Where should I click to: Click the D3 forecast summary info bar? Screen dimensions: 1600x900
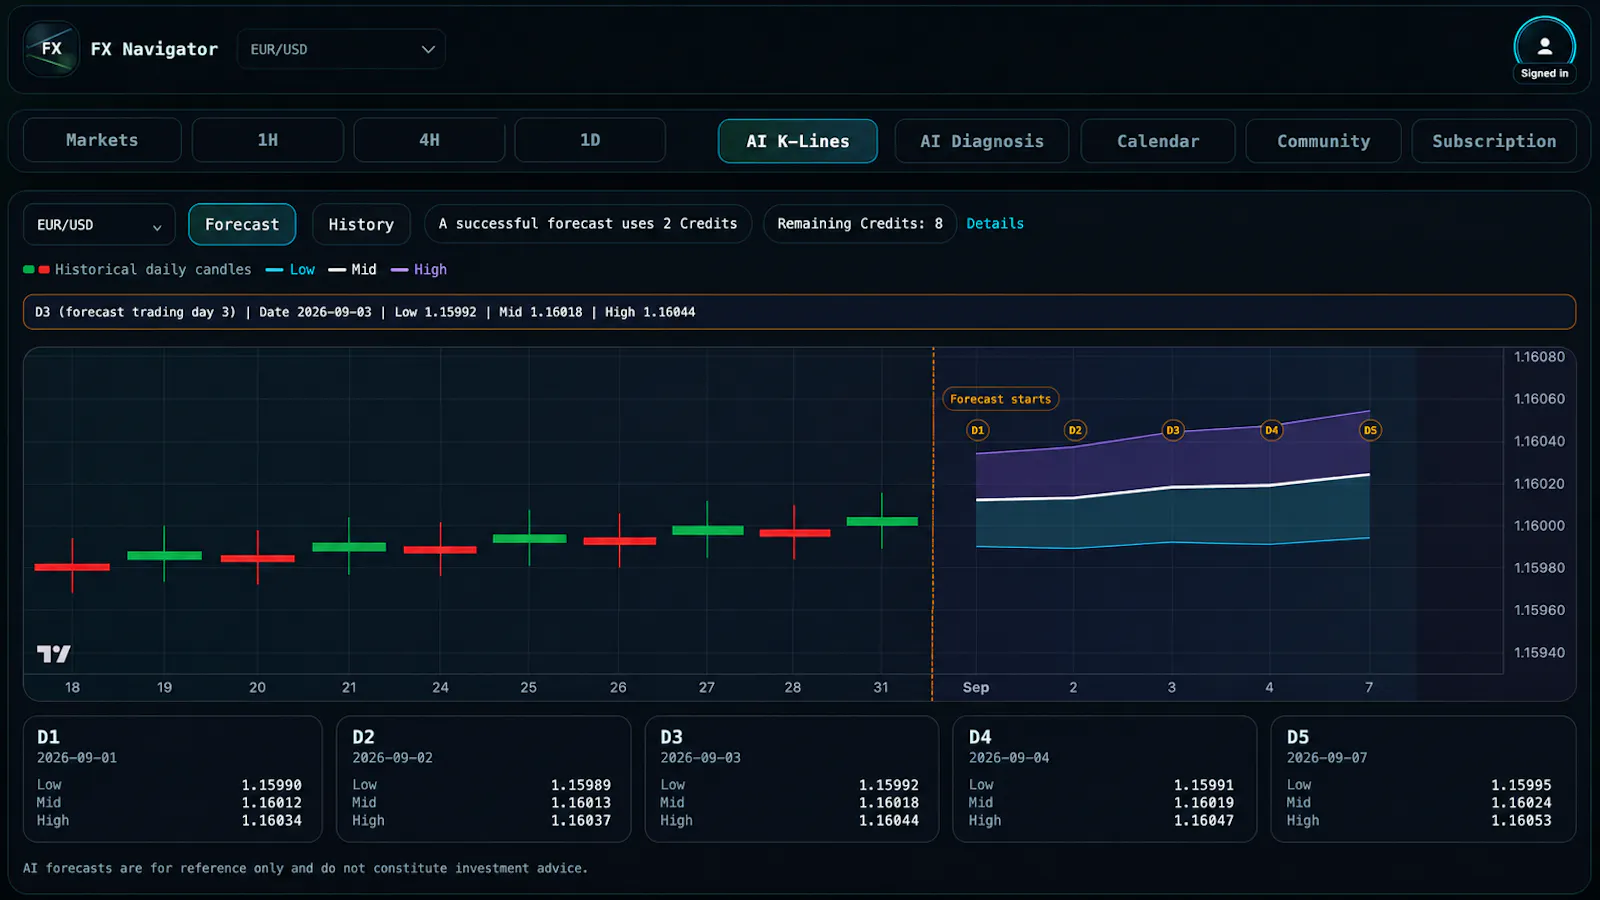799,312
